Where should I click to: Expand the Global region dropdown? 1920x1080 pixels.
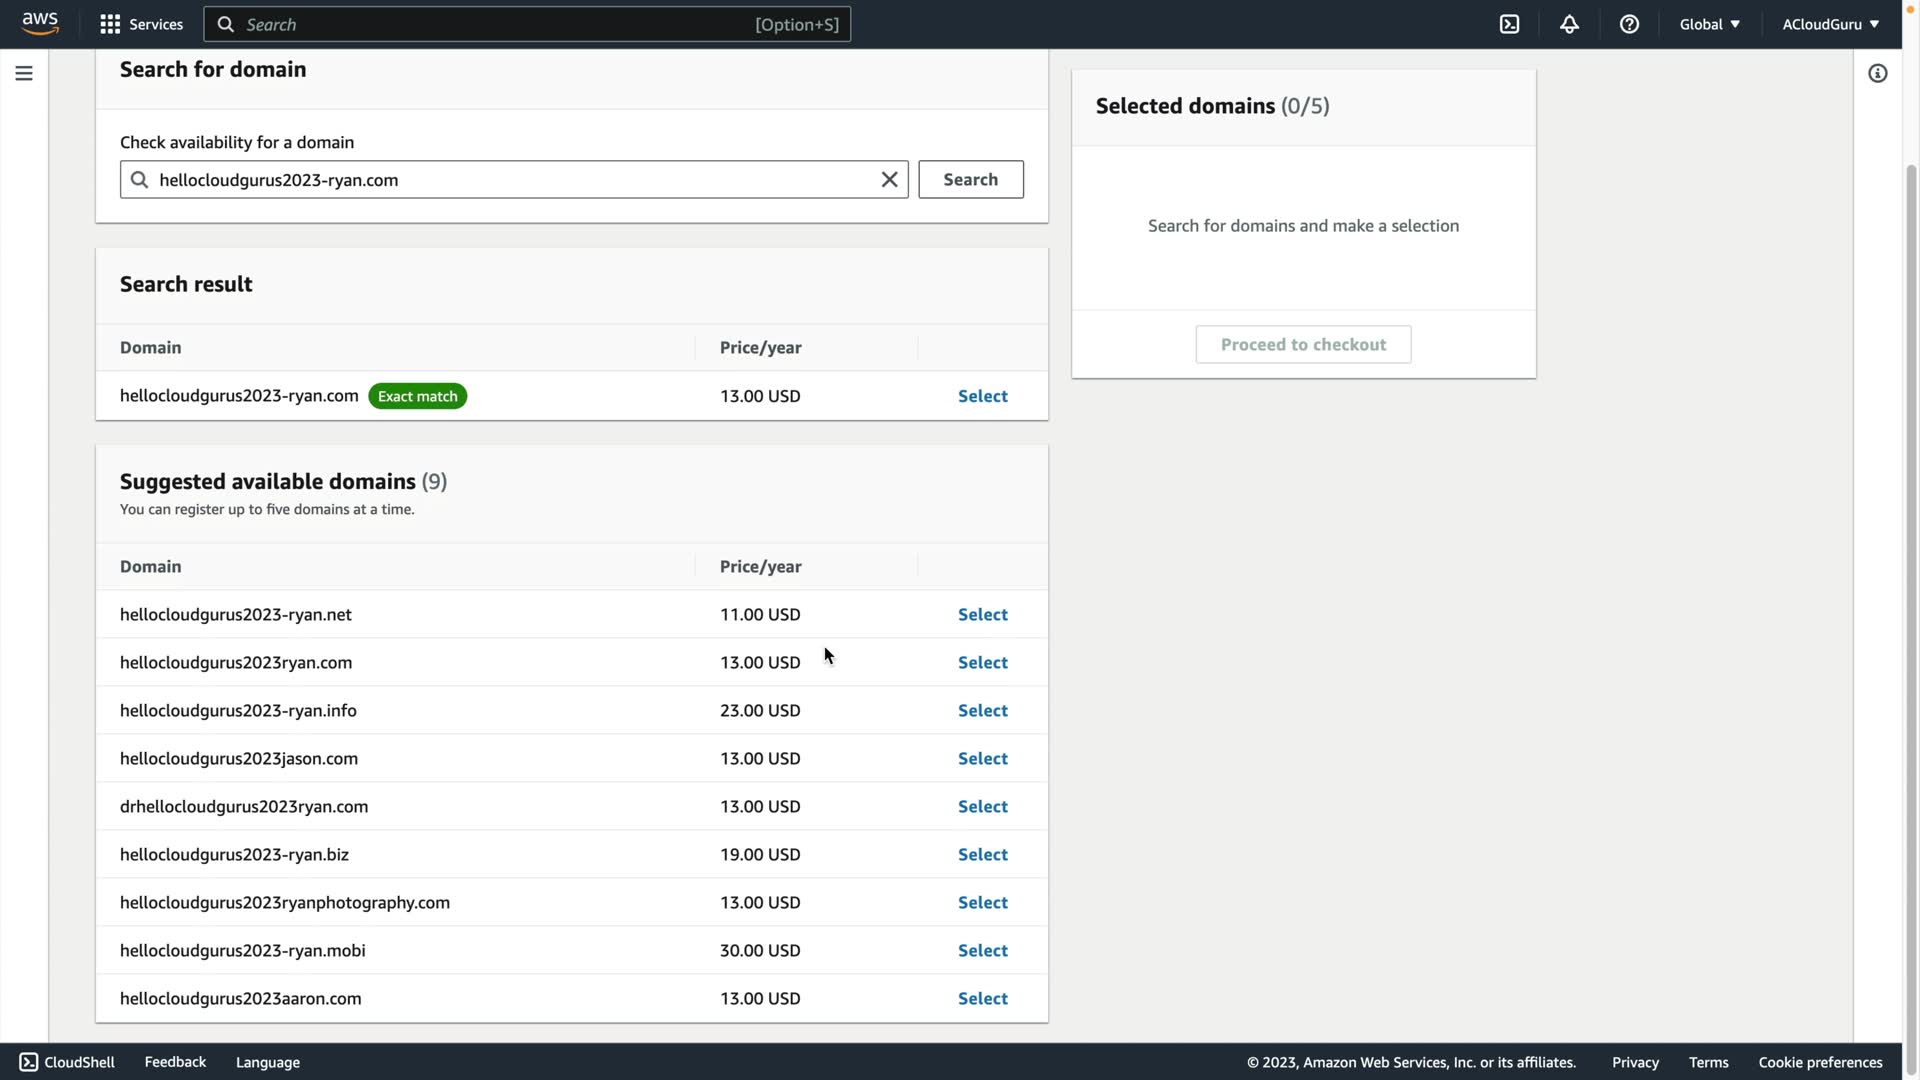coord(1709,24)
